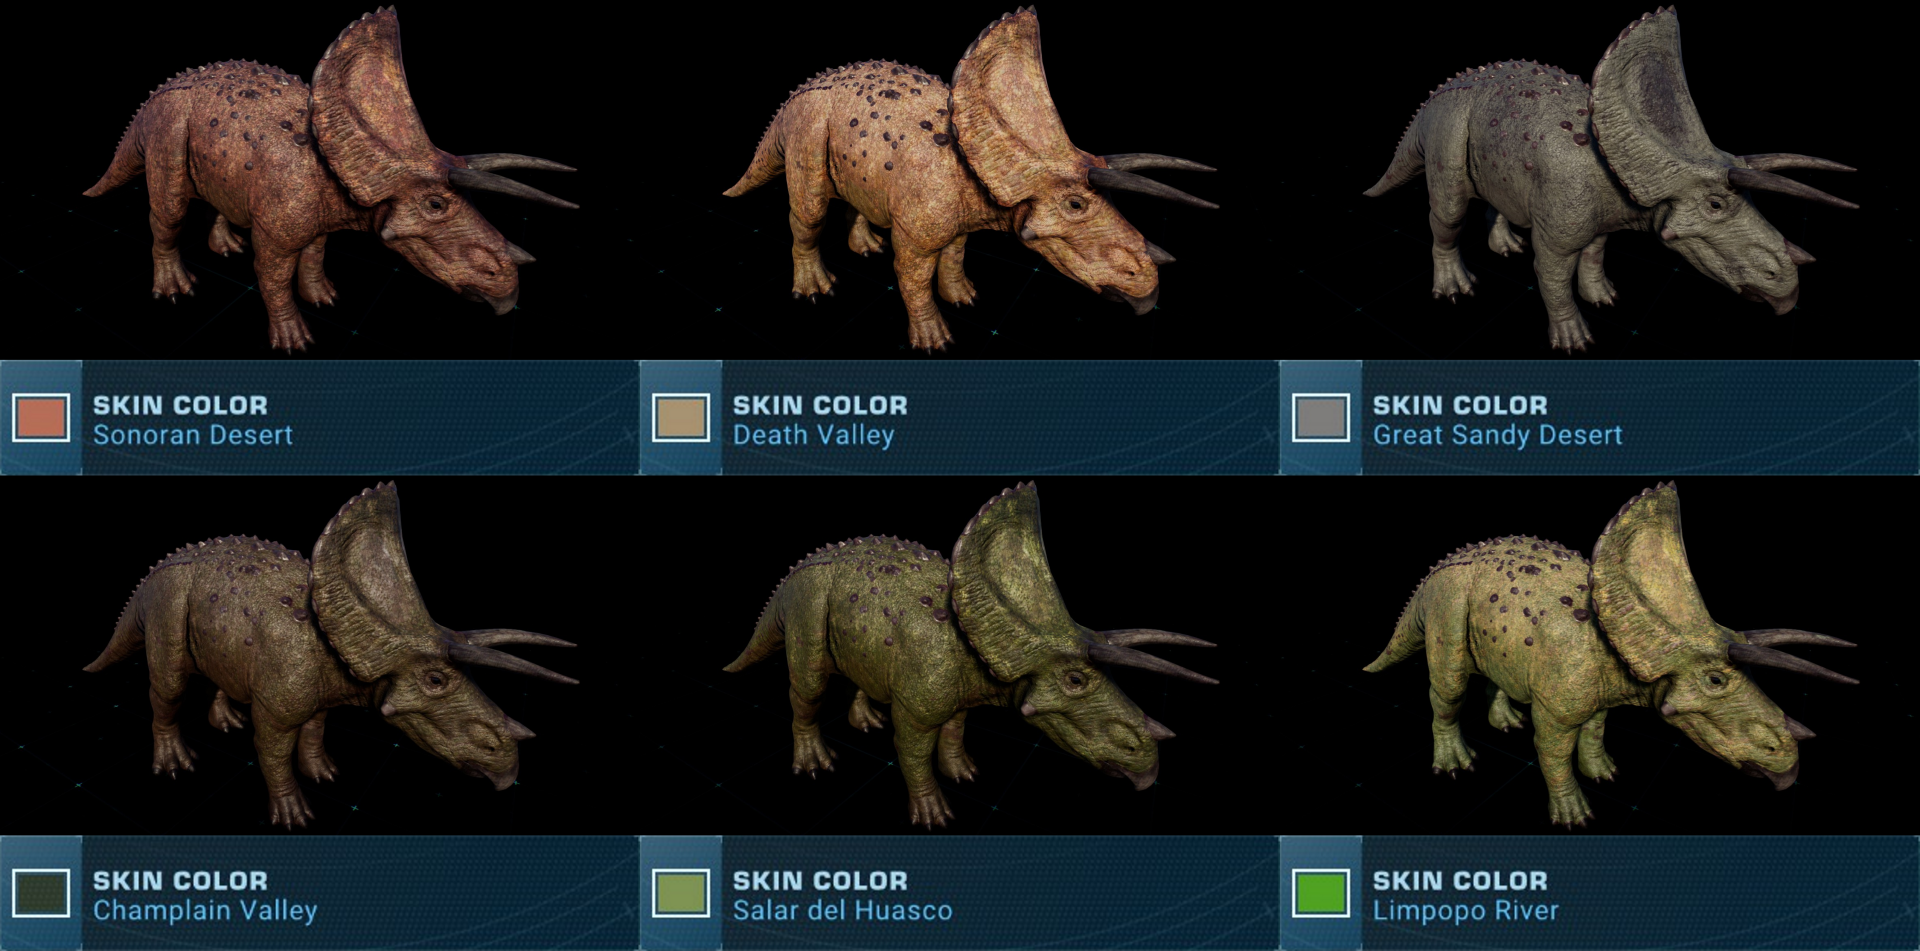Click the gray Great Sandy Desert triceratops
1920x951 pixels.
[x=1610, y=180]
